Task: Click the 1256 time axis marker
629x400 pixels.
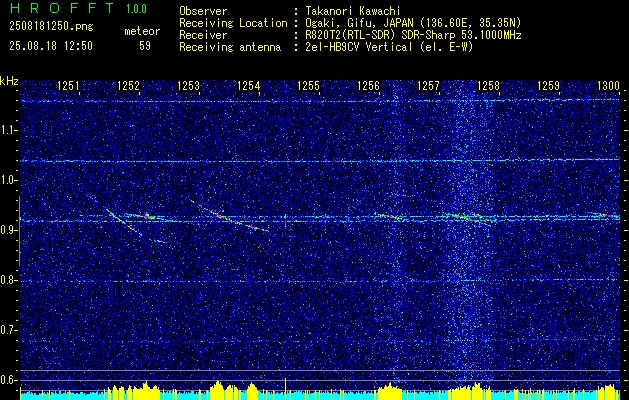Action: click(x=369, y=85)
